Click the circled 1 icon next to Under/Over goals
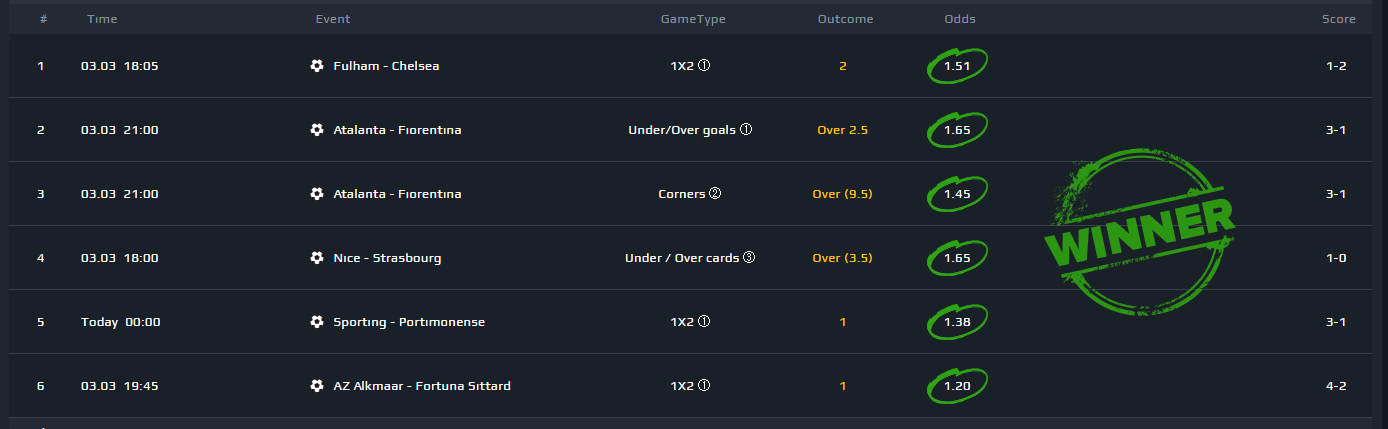 745,130
